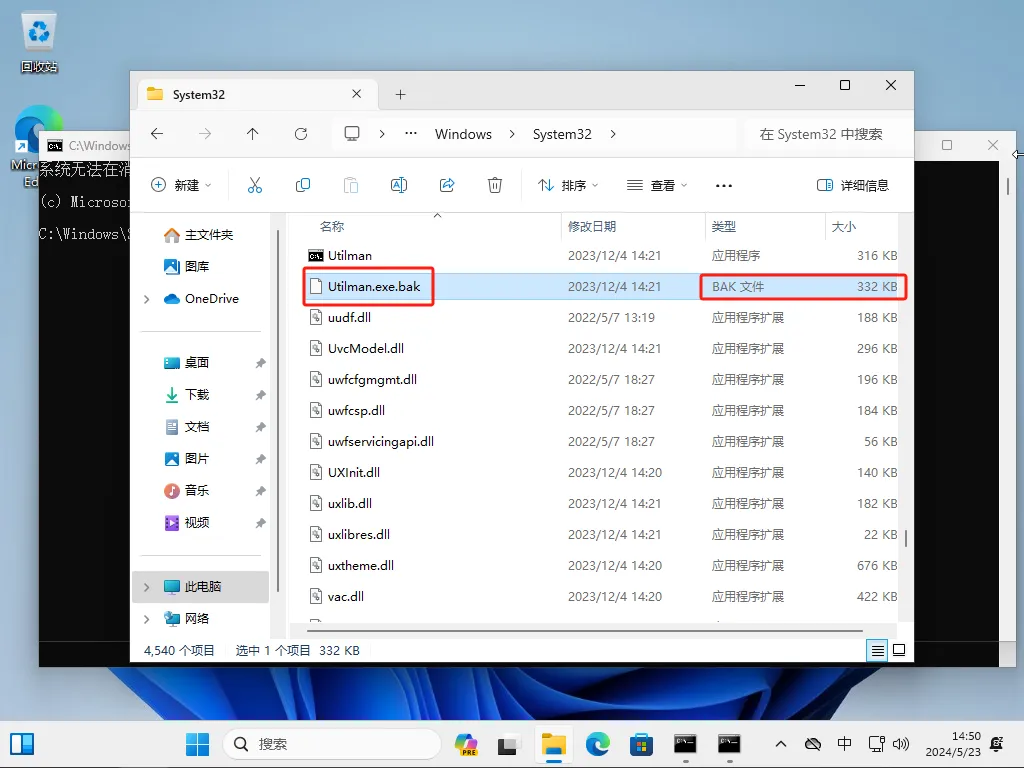Click the Share icon in toolbar

447,185
